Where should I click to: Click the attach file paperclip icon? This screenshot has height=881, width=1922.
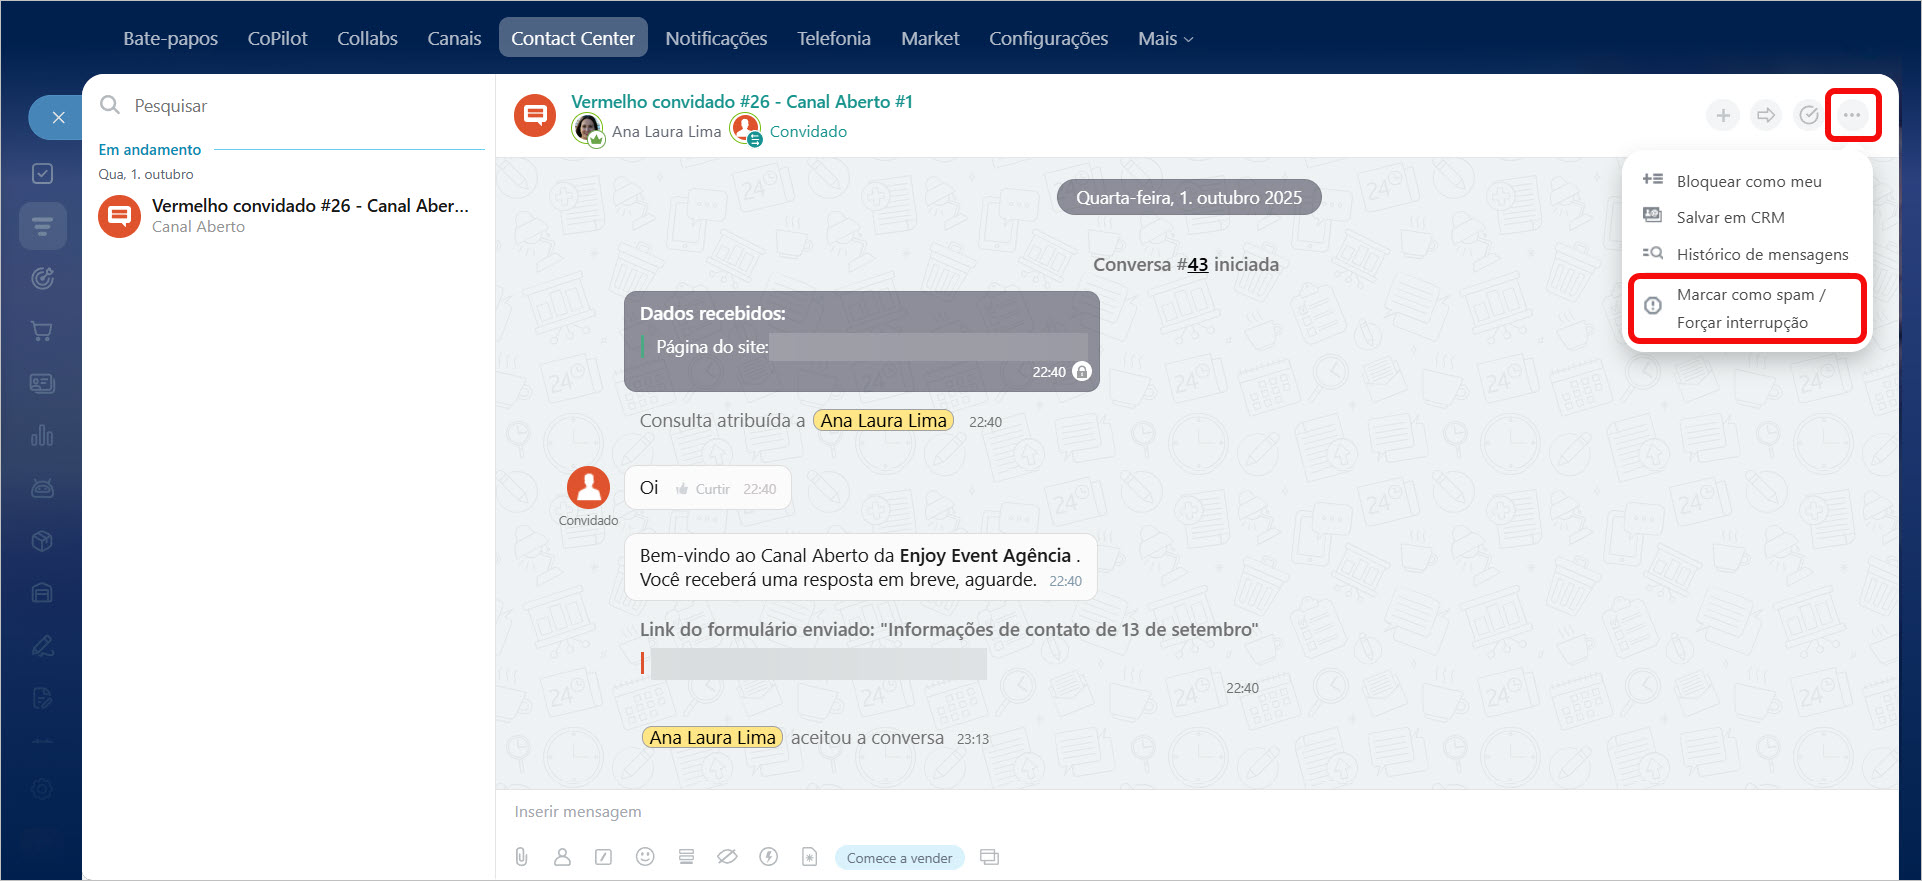[x=521, y=857]
